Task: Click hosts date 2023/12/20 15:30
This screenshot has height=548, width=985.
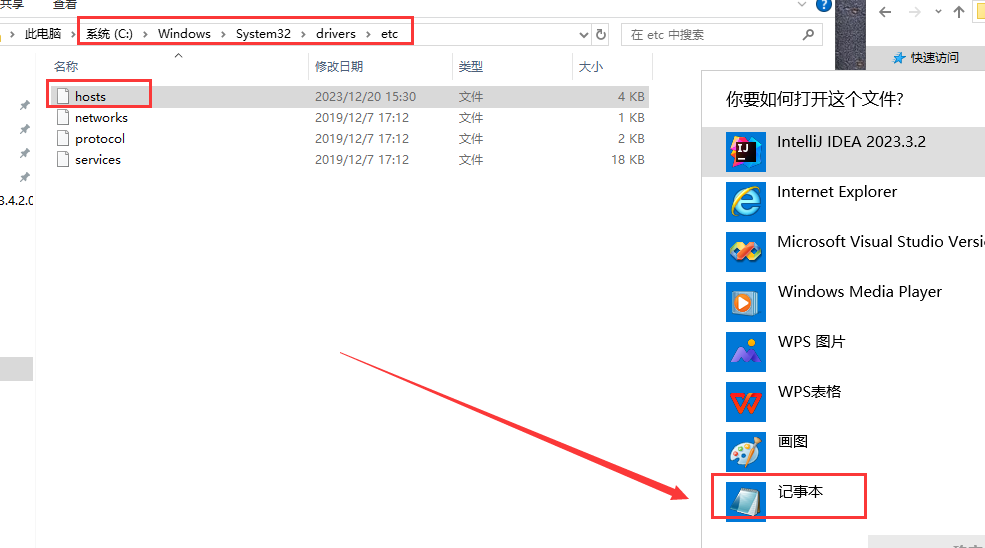Action: (x=366, y=97)
